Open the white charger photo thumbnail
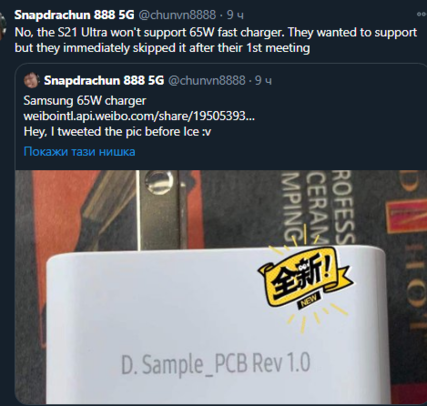Image resolution: width=427 pixels, height=406 pixels. (x=221, y=288)
